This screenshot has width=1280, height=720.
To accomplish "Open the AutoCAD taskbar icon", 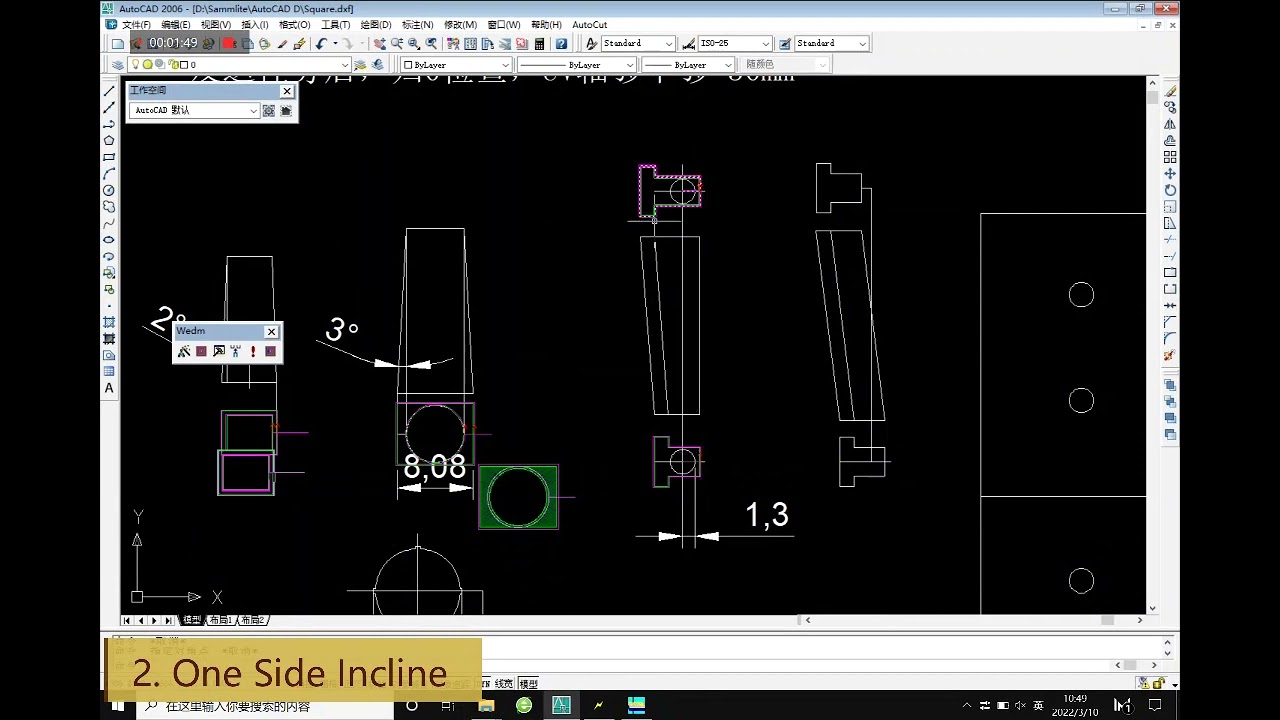I will pos(561,705).
